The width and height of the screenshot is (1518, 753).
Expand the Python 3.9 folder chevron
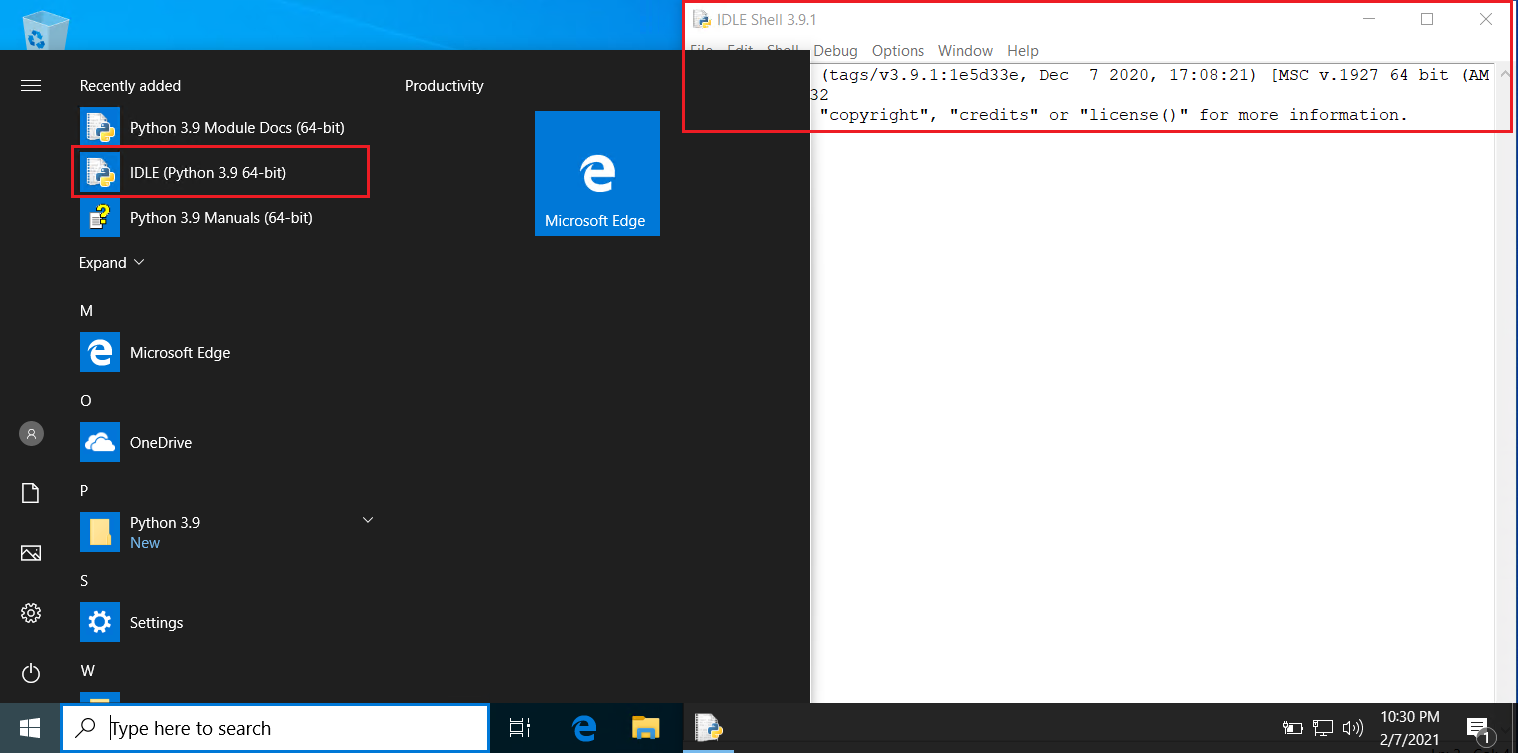368,520
